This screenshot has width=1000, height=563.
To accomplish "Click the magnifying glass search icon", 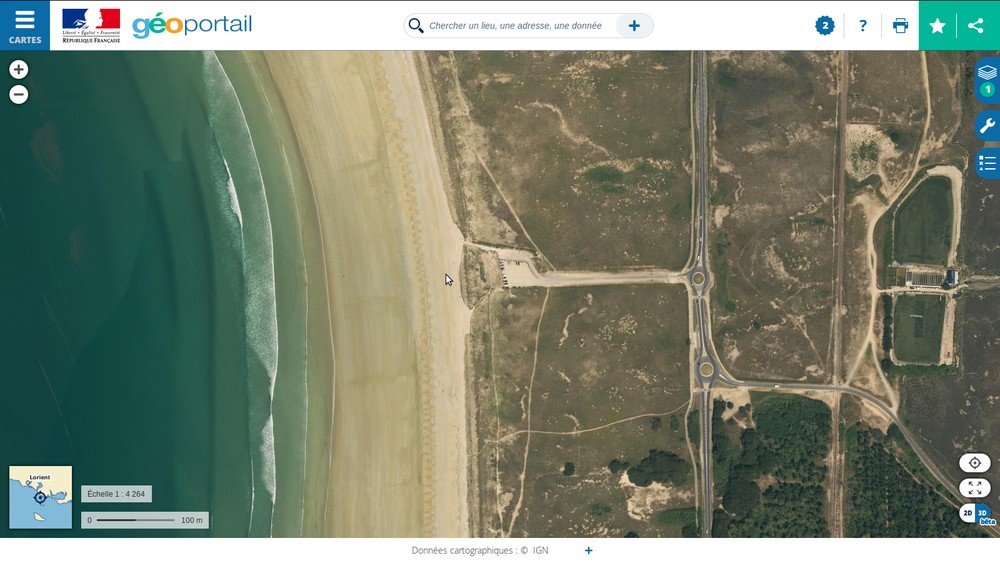I will pyautogui.click(x=416, y=26).
